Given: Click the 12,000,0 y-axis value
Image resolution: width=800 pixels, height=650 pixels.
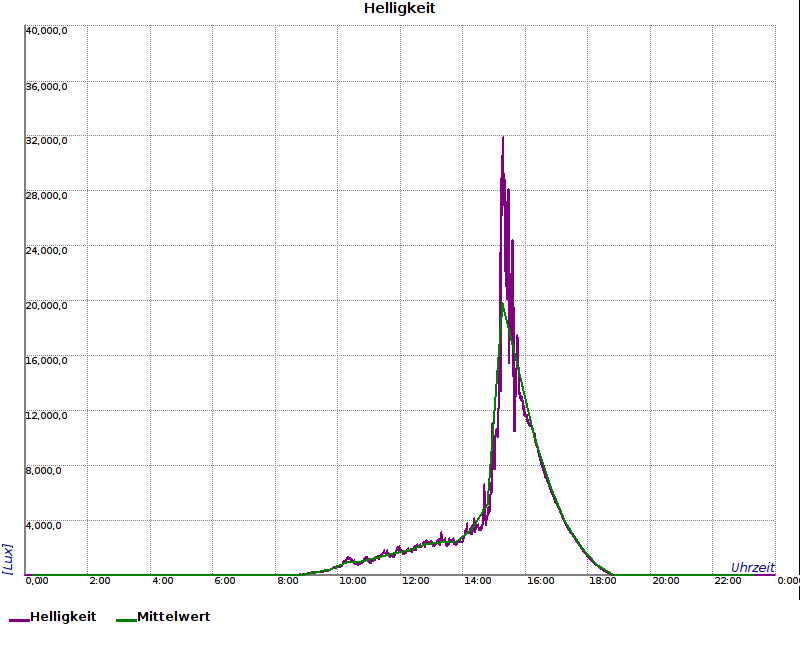Looking at the screenshot, I should point(46,416).
